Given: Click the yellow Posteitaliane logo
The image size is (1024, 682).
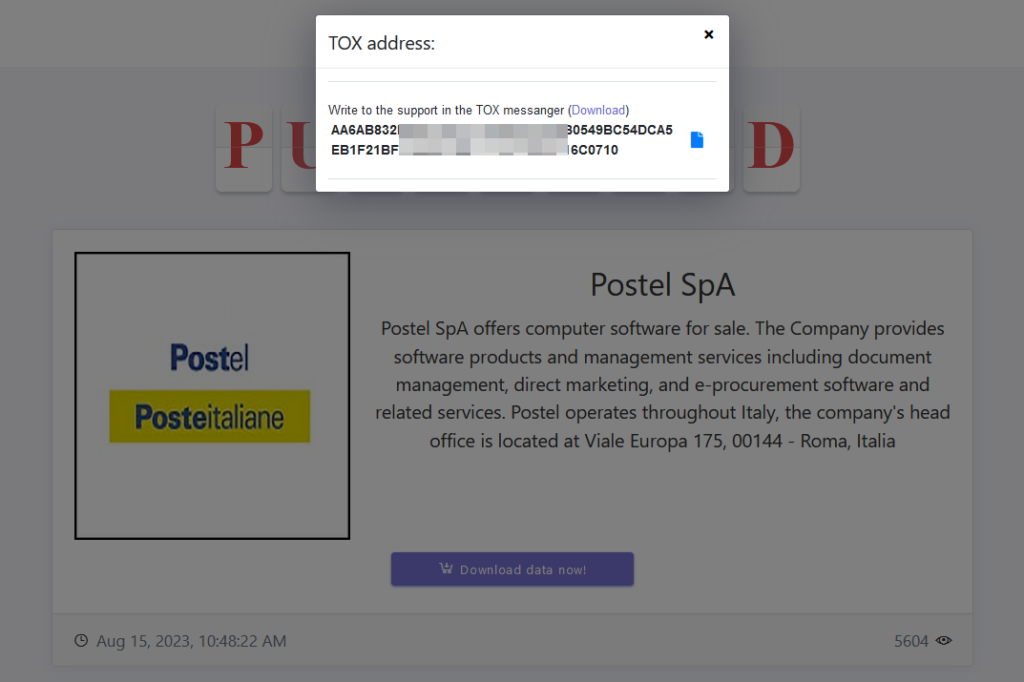Looking at the screenshot, I should (x=210, y=417).
